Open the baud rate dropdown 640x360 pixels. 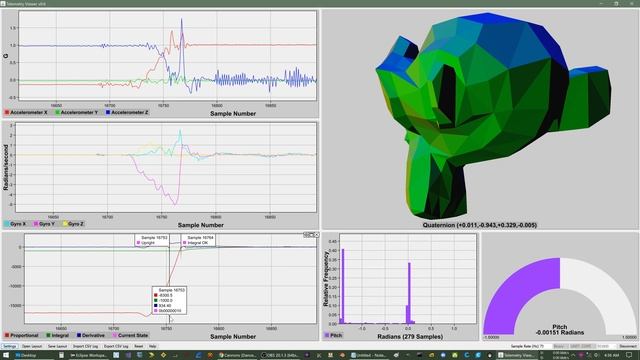point(606,346)
